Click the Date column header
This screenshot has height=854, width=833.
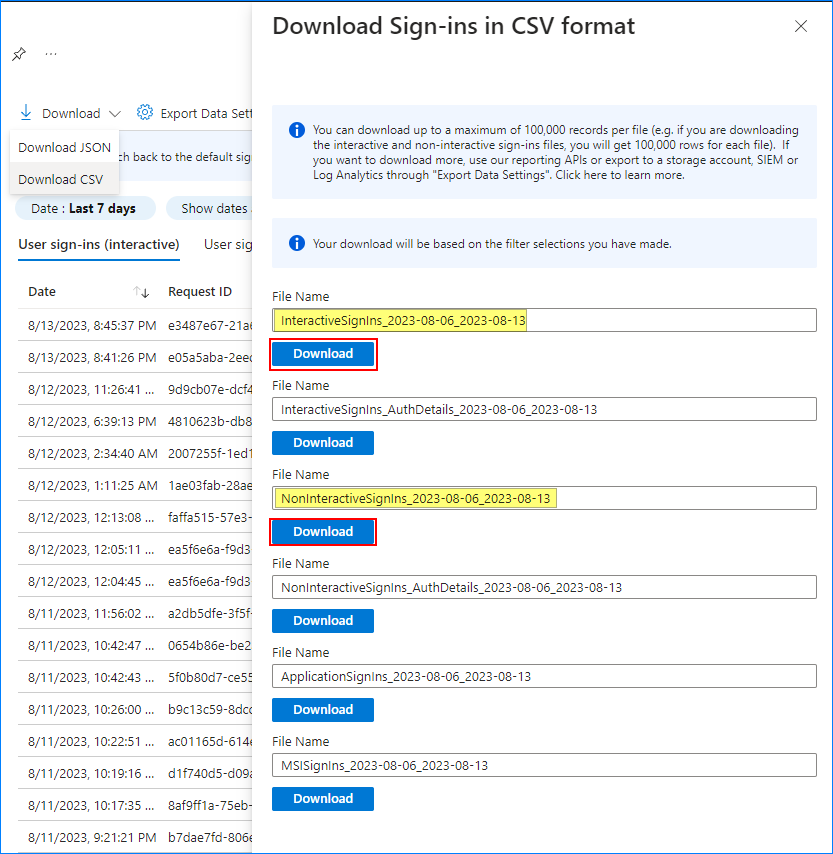click(x=42, y=291)
